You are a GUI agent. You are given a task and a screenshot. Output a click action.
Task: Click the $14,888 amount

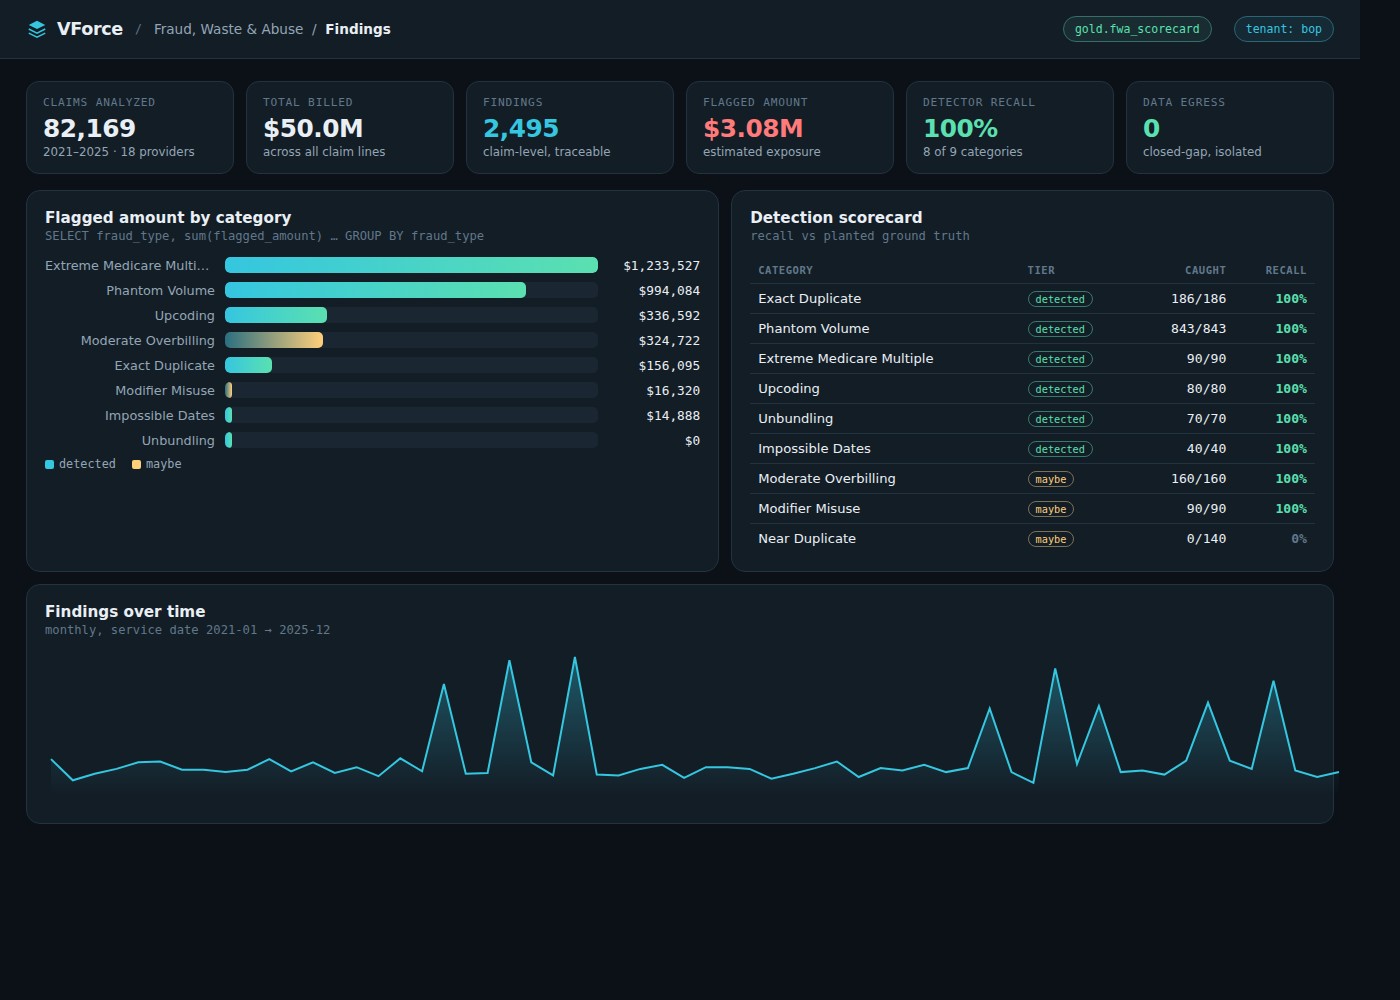pos(673,416)
